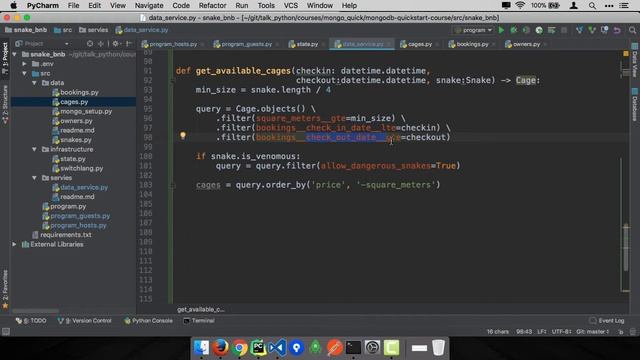Toggle tool window buttons icon in bottom-left corner

[6, 332]
